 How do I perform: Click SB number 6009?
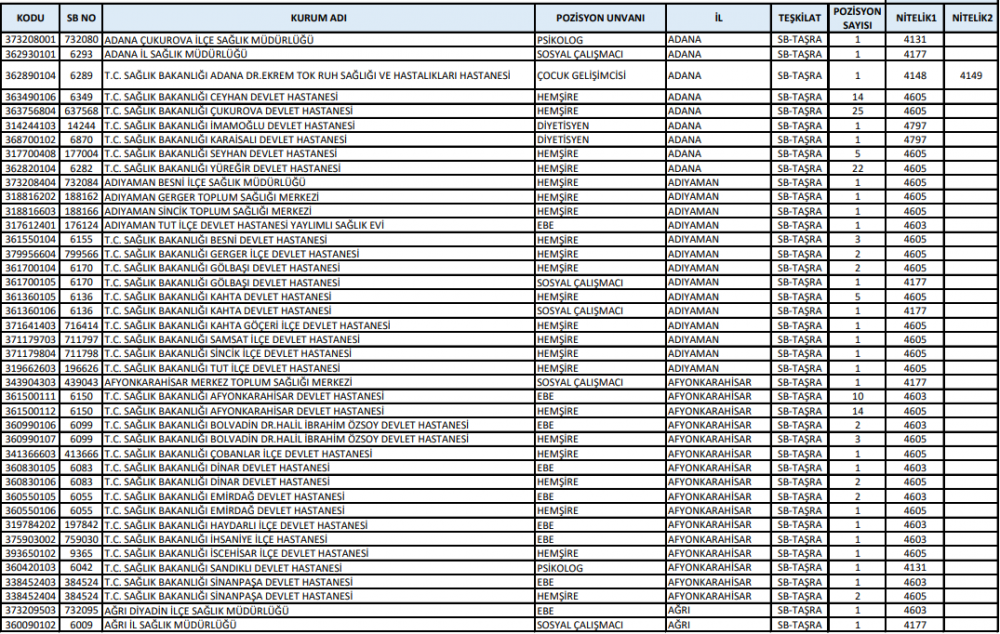[x=81, y=625]
